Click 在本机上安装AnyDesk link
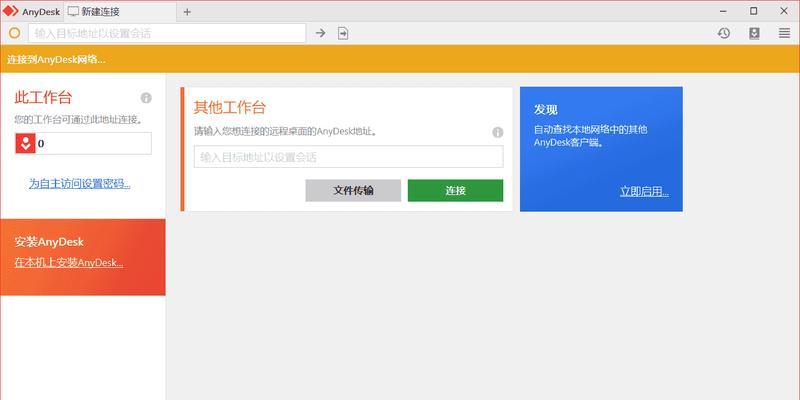This screenshot has width=800, height=400. [69, 262]
